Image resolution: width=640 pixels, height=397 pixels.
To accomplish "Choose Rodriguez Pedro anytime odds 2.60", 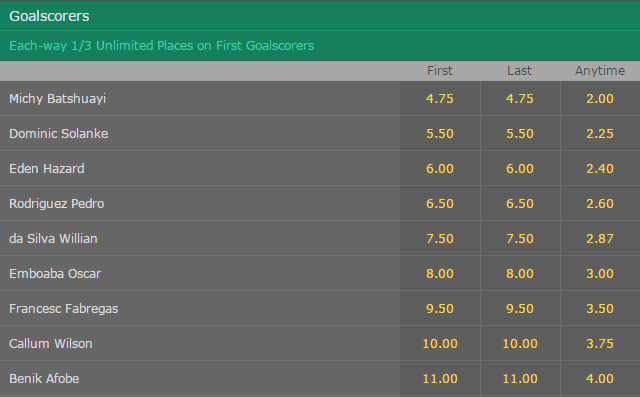I will [x=600, y=204].
